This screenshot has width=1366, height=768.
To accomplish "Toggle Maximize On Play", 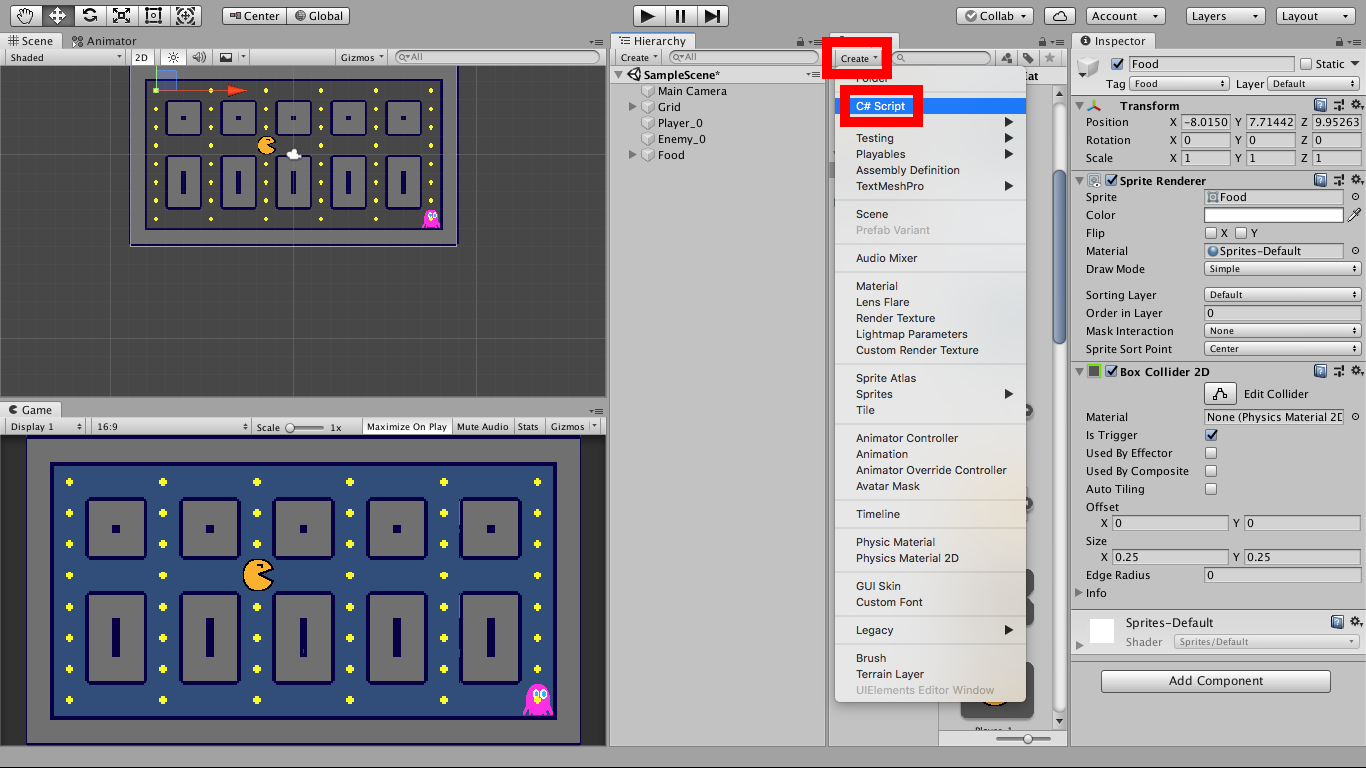I will tap(407, 427).
